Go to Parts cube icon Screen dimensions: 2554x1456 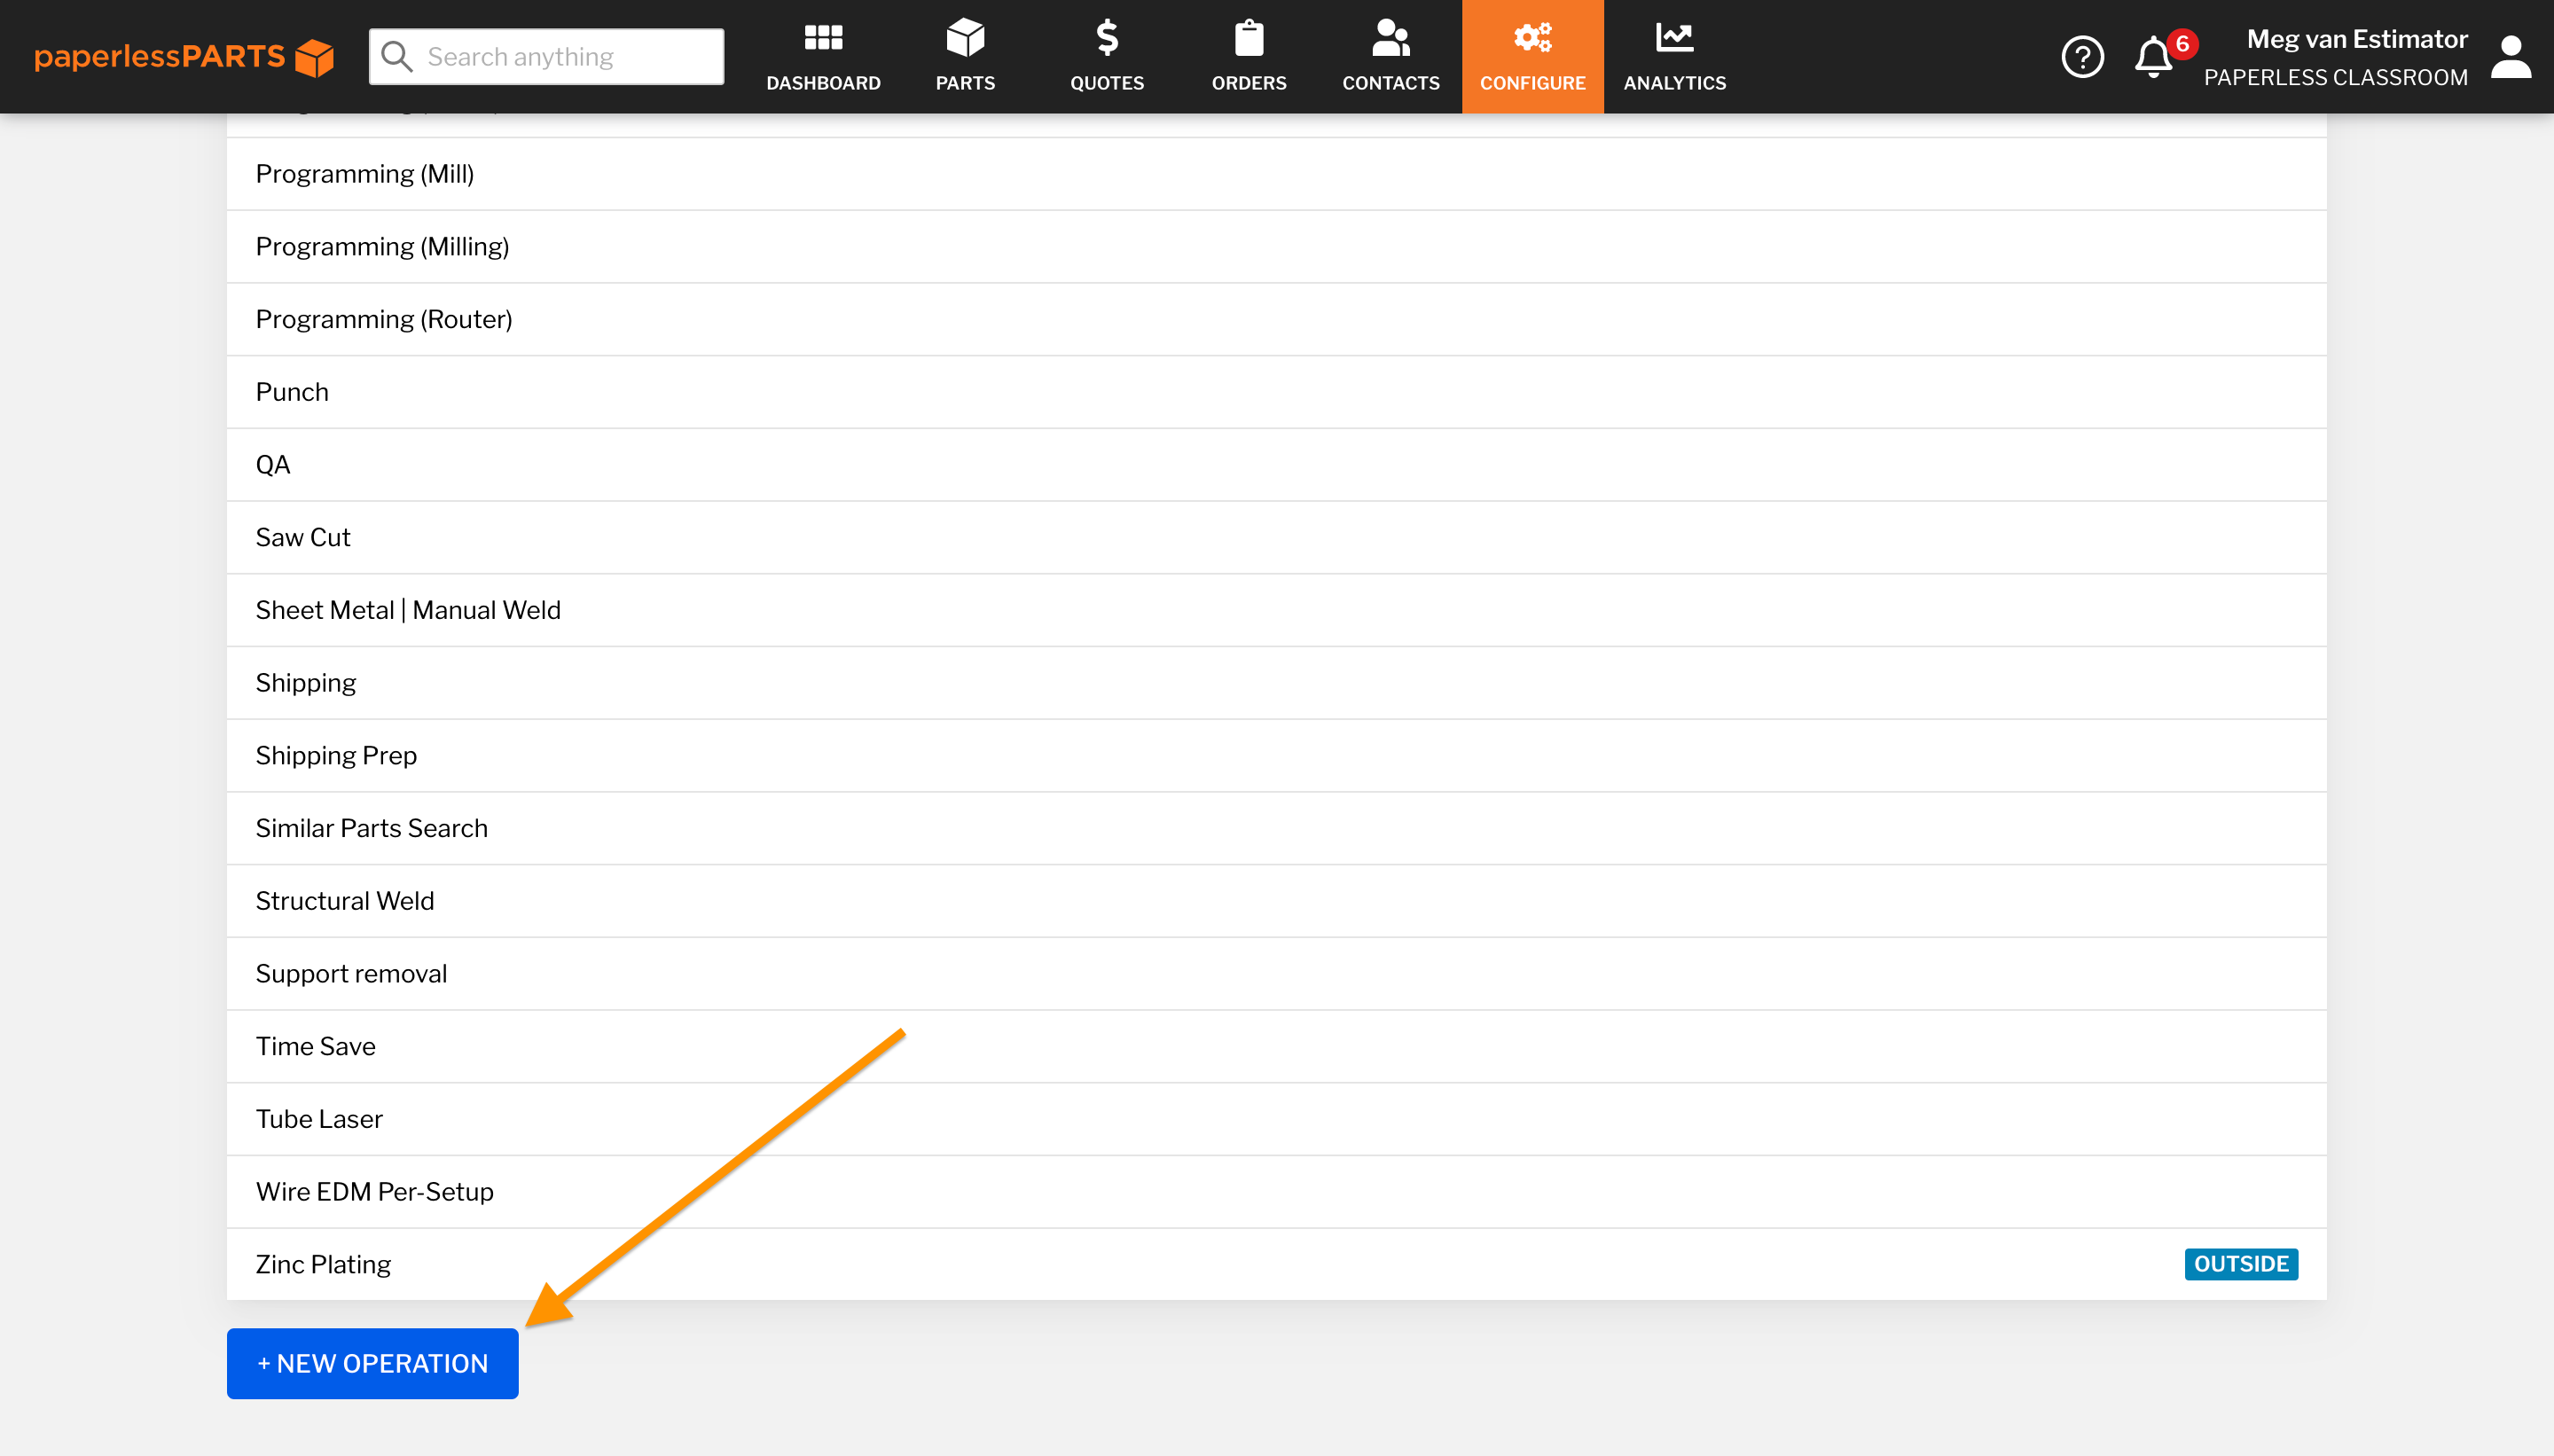tap(965, 38)
